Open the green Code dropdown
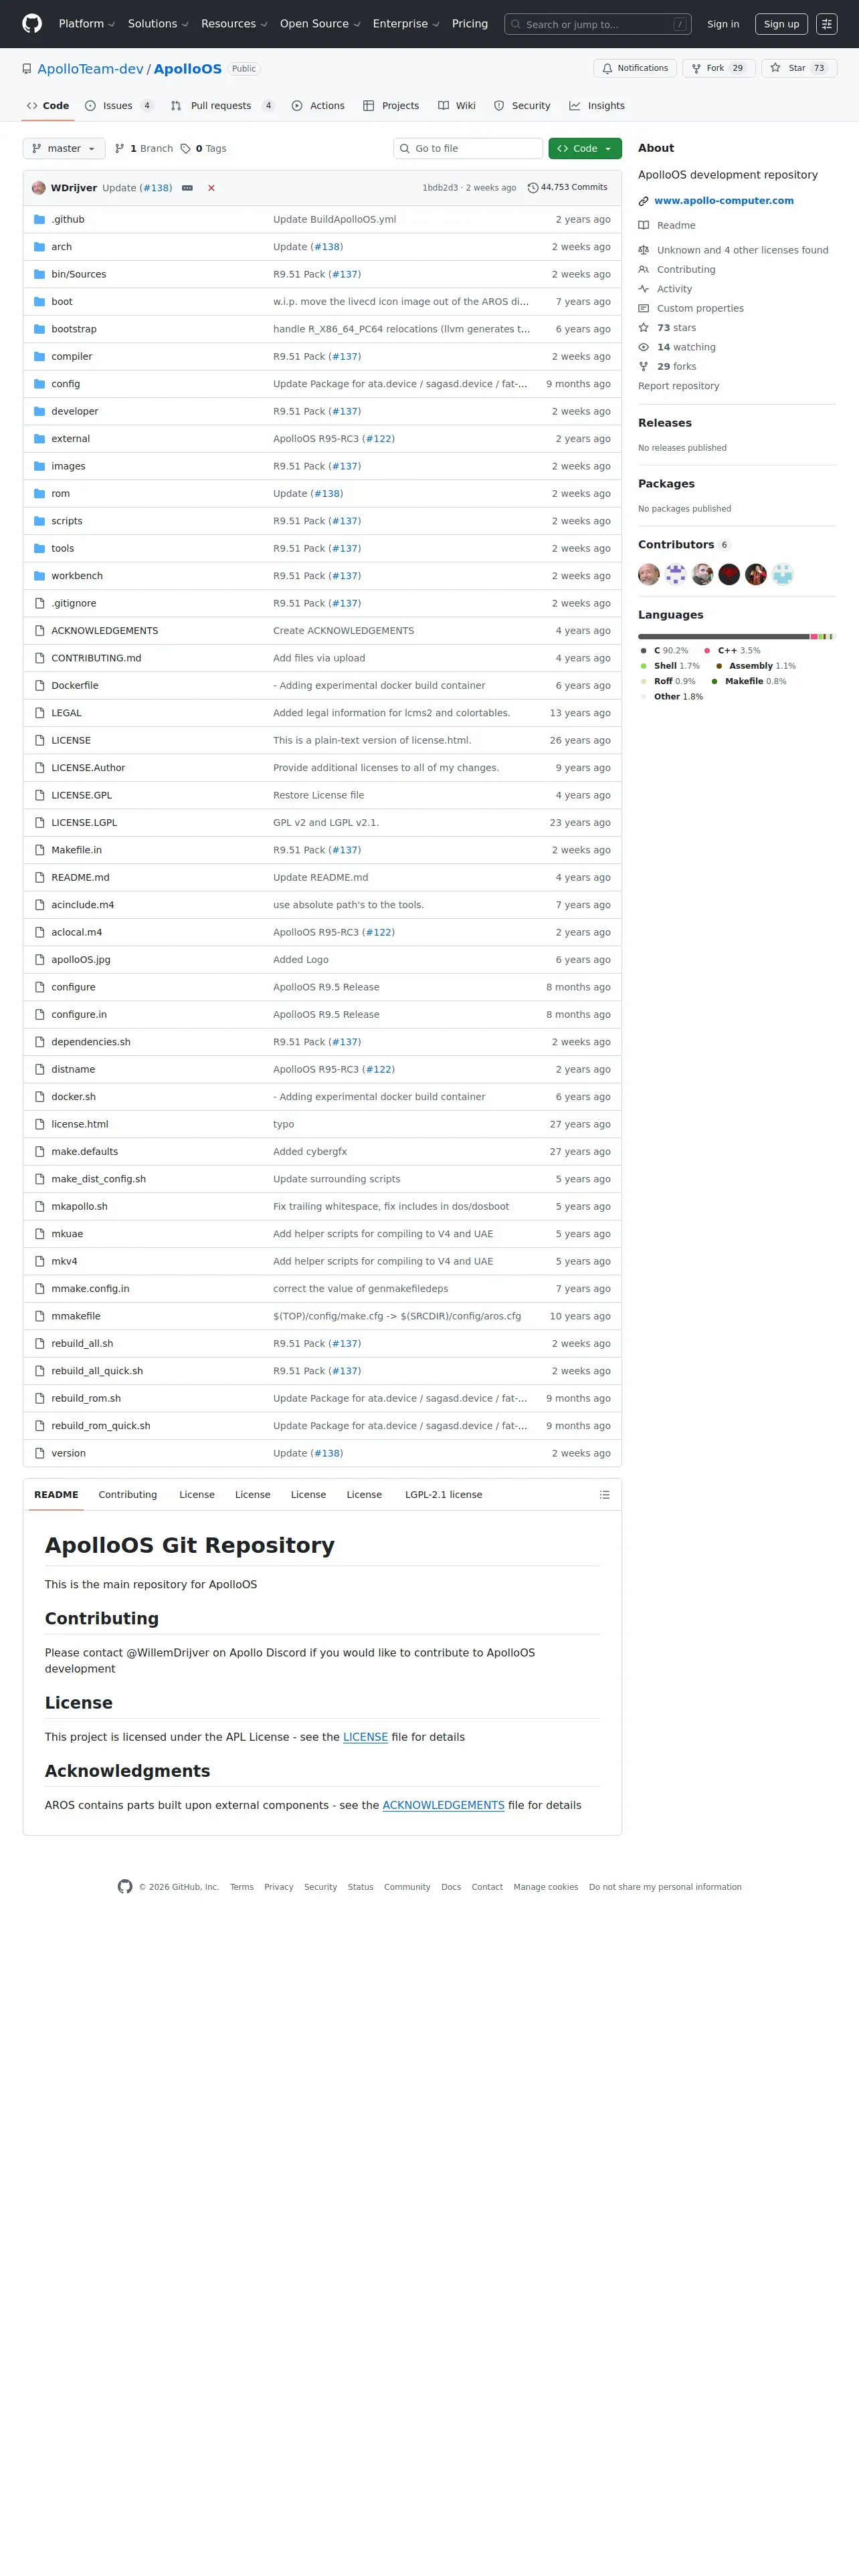Image resolution: width=859 pixels, height=2576 pixels. 585,149
